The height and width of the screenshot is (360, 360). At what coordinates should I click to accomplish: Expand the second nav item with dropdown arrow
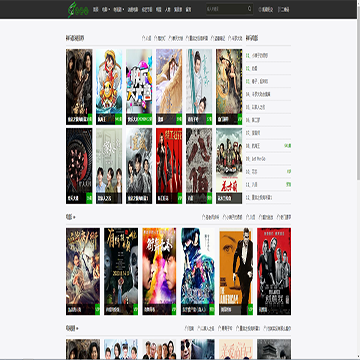coord(106,10)
